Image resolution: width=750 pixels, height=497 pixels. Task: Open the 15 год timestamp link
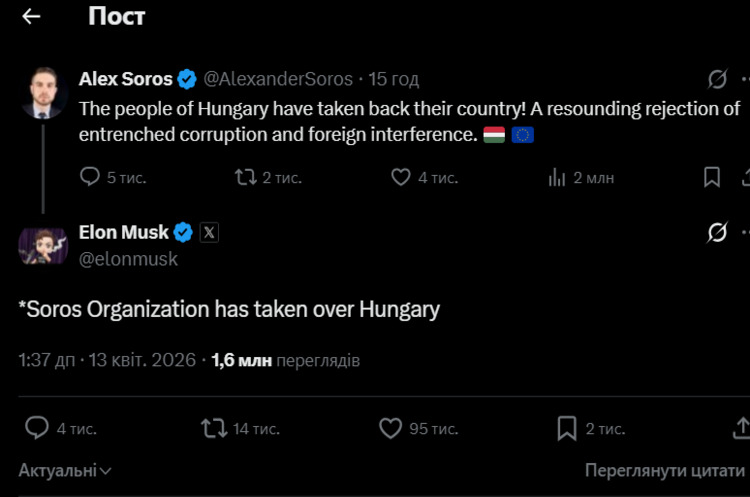(x=394, y=79)
